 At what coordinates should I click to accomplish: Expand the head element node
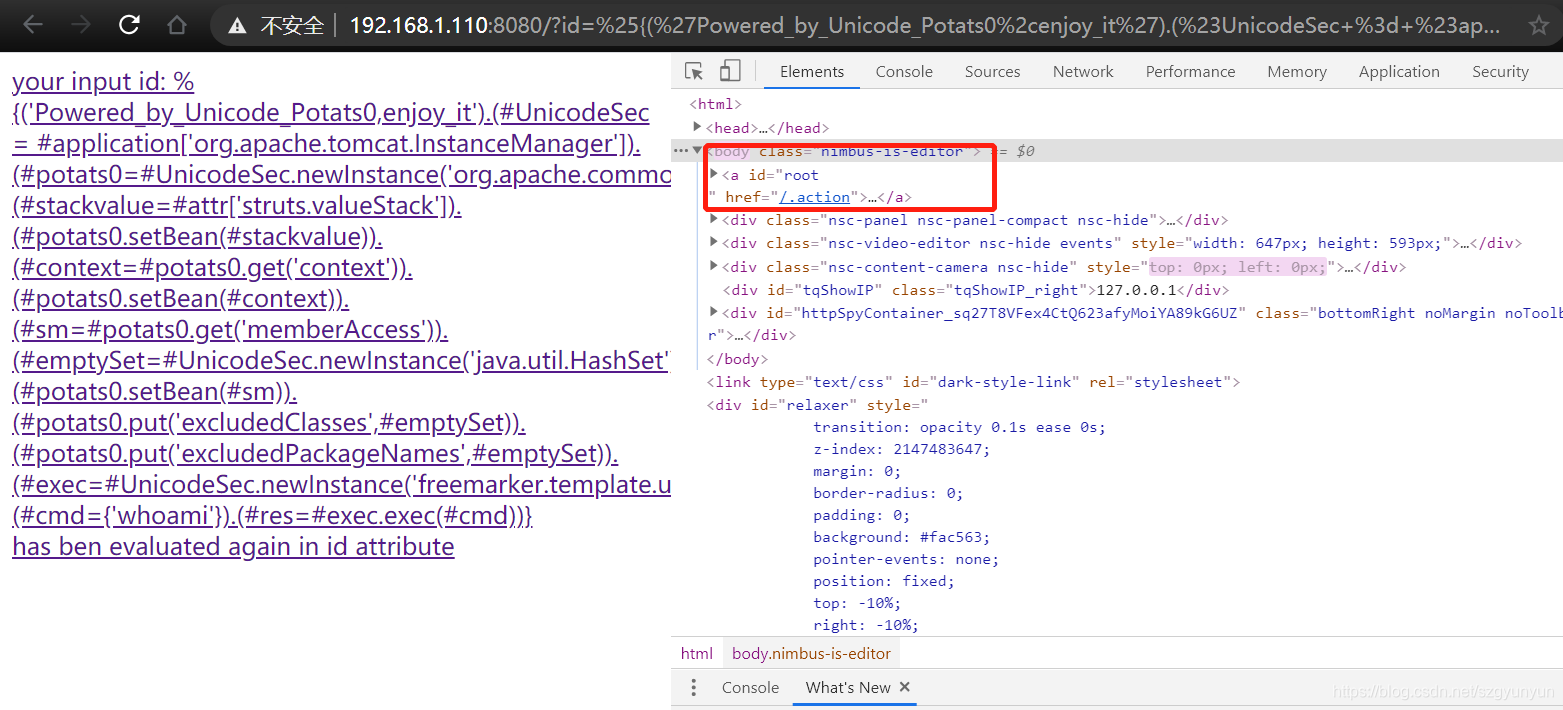(698, 127)
